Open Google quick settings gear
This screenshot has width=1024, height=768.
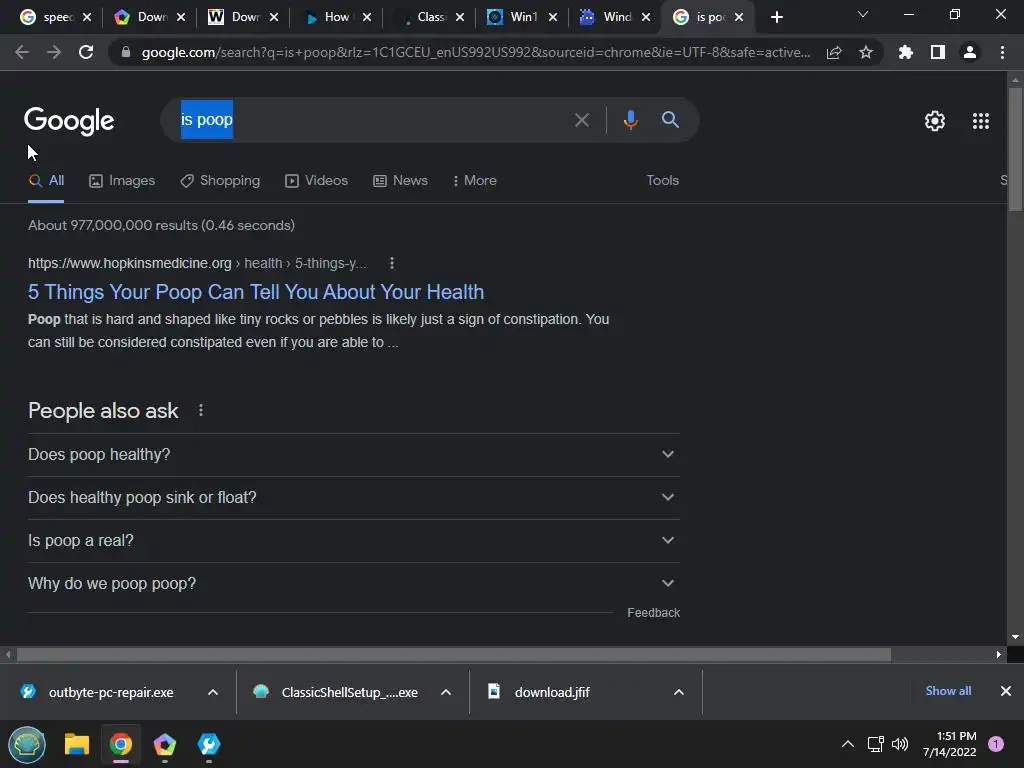(935, 121)
